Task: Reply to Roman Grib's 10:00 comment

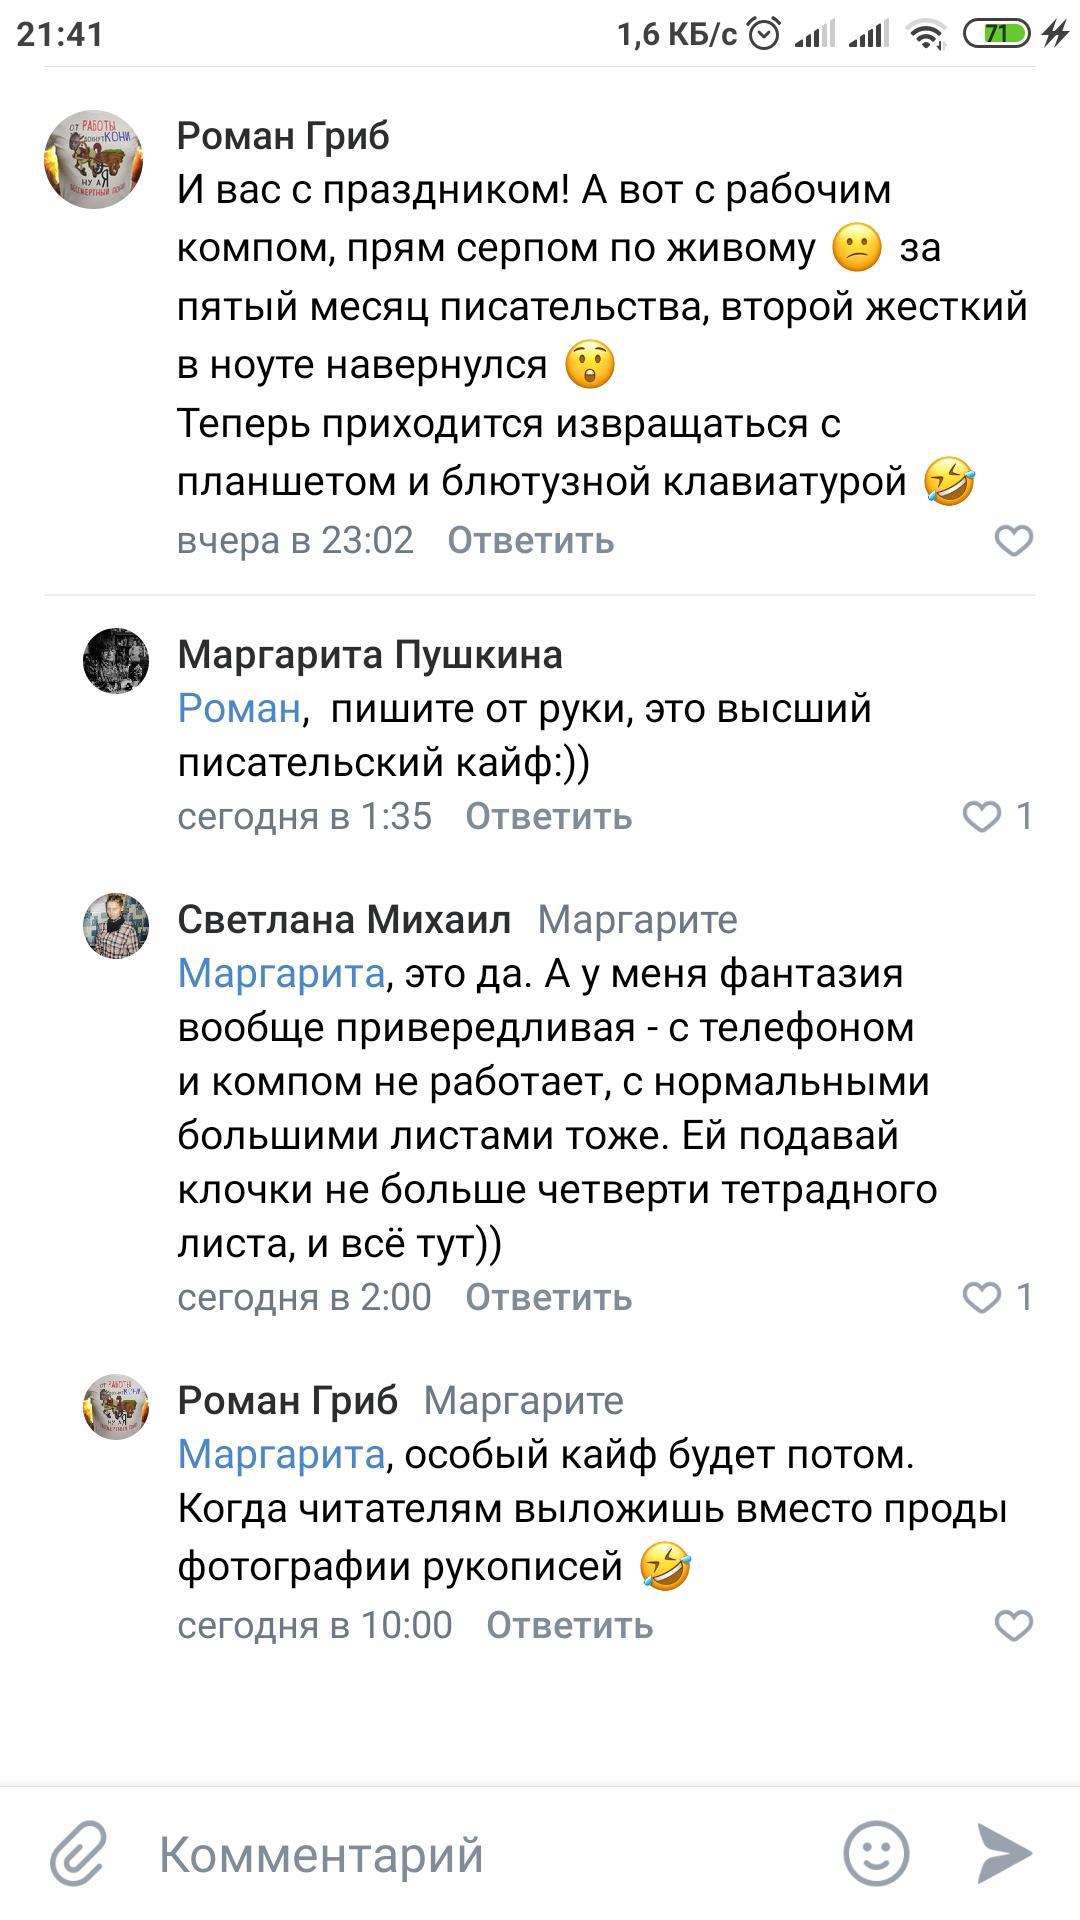Action: [x=569, y=1626]
